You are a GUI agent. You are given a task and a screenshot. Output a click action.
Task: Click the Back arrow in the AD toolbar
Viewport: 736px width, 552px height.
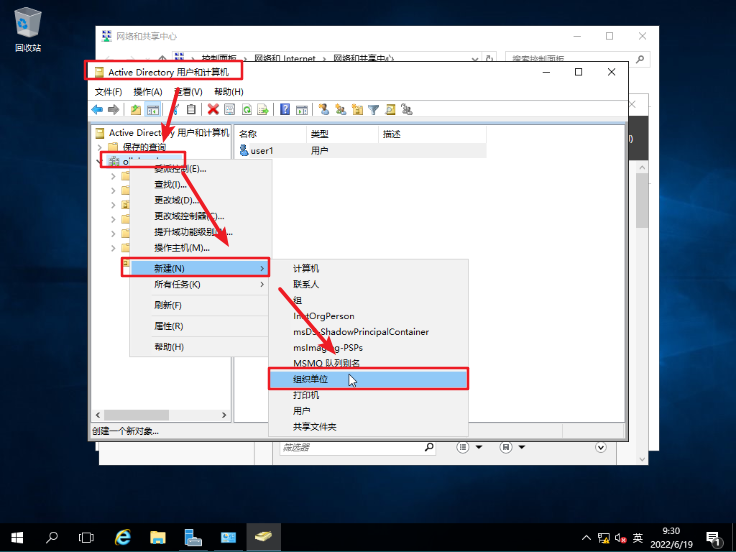(x=97, y=110)
